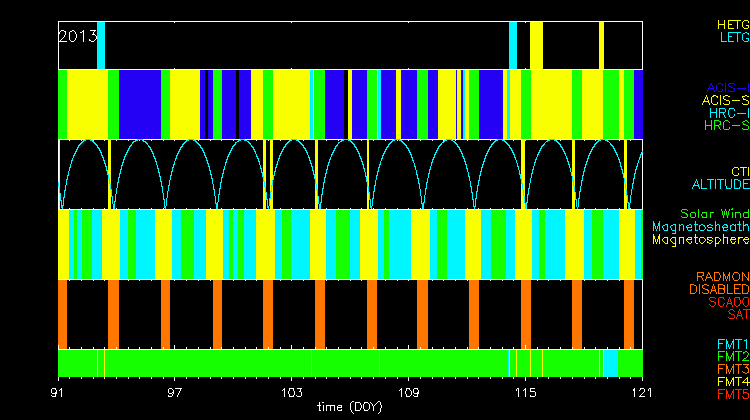Select the SCADO legend label
750x420 pixels.
coord(726,302)
